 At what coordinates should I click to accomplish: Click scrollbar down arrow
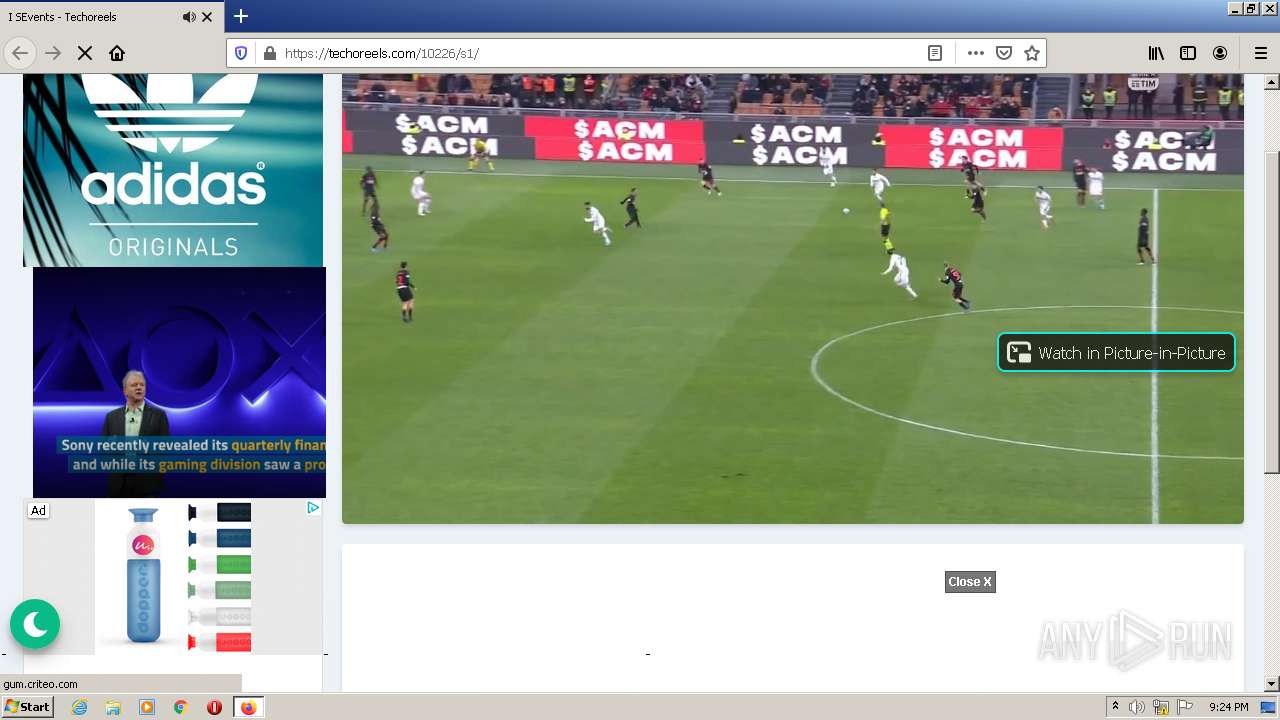1272,684
